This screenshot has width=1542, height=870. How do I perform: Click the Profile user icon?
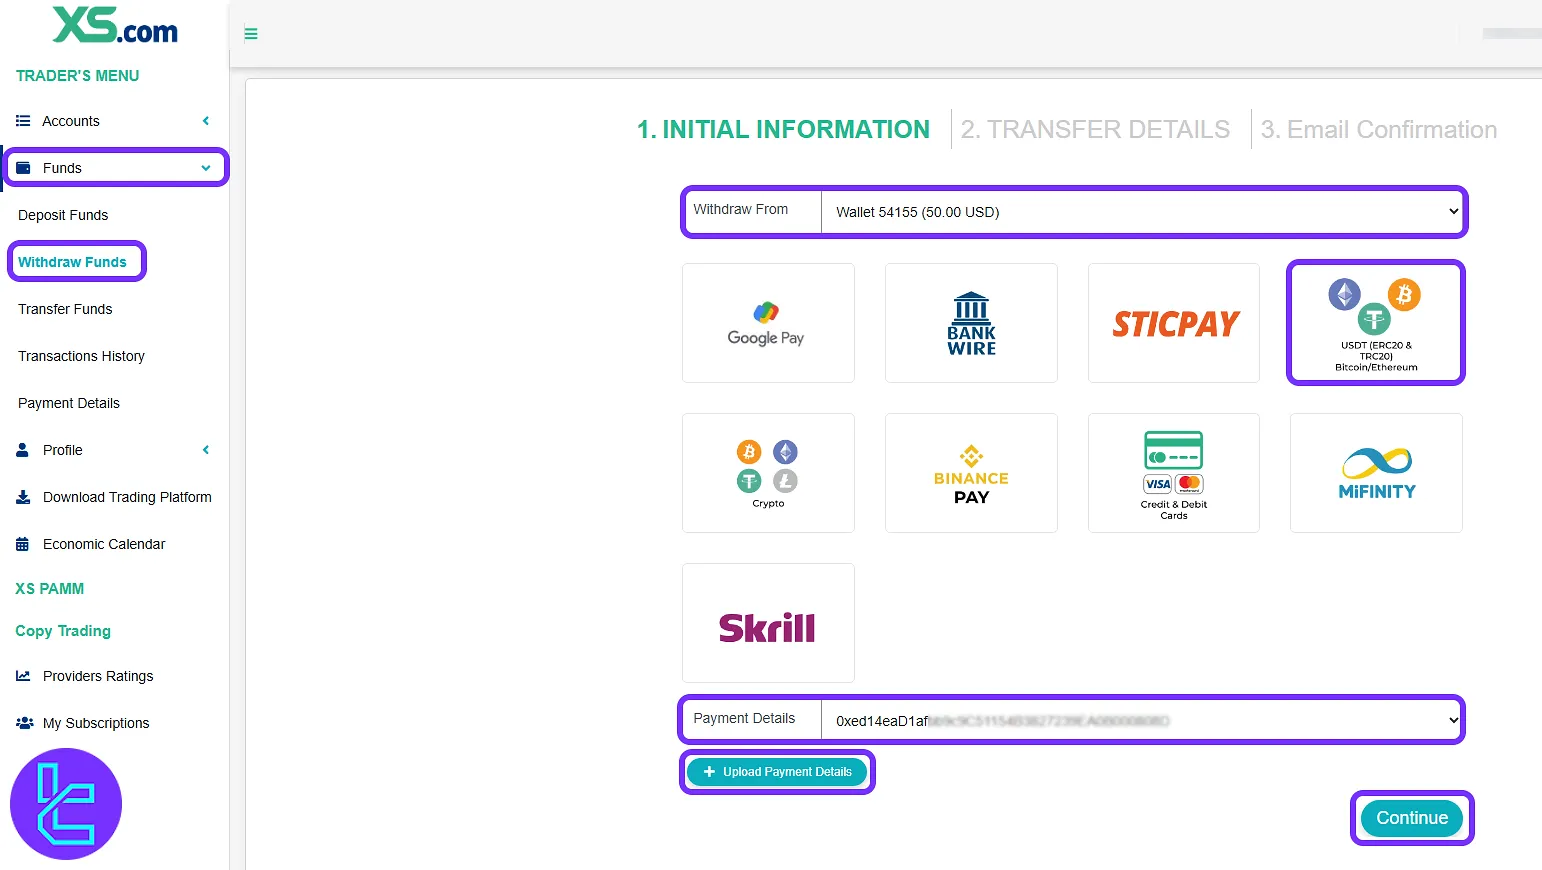pos(23,450)
